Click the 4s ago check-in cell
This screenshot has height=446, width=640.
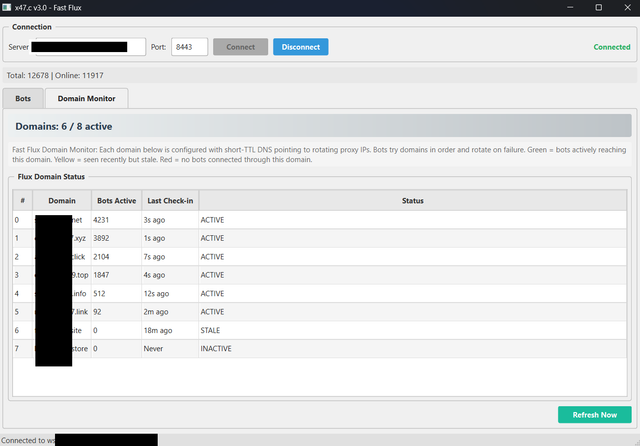coord(170,275)
